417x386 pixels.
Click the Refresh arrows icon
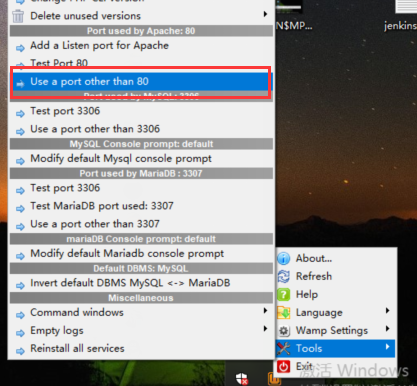(x=284, y=276)
